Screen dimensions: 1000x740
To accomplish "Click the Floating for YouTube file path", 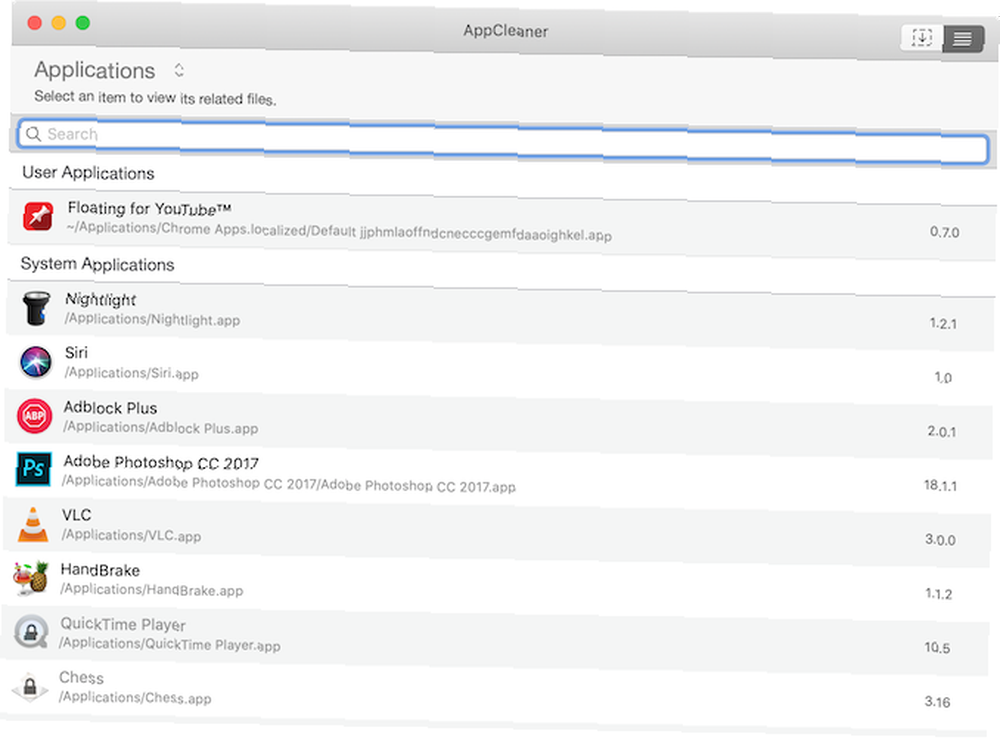I will (x=339, y=232).
